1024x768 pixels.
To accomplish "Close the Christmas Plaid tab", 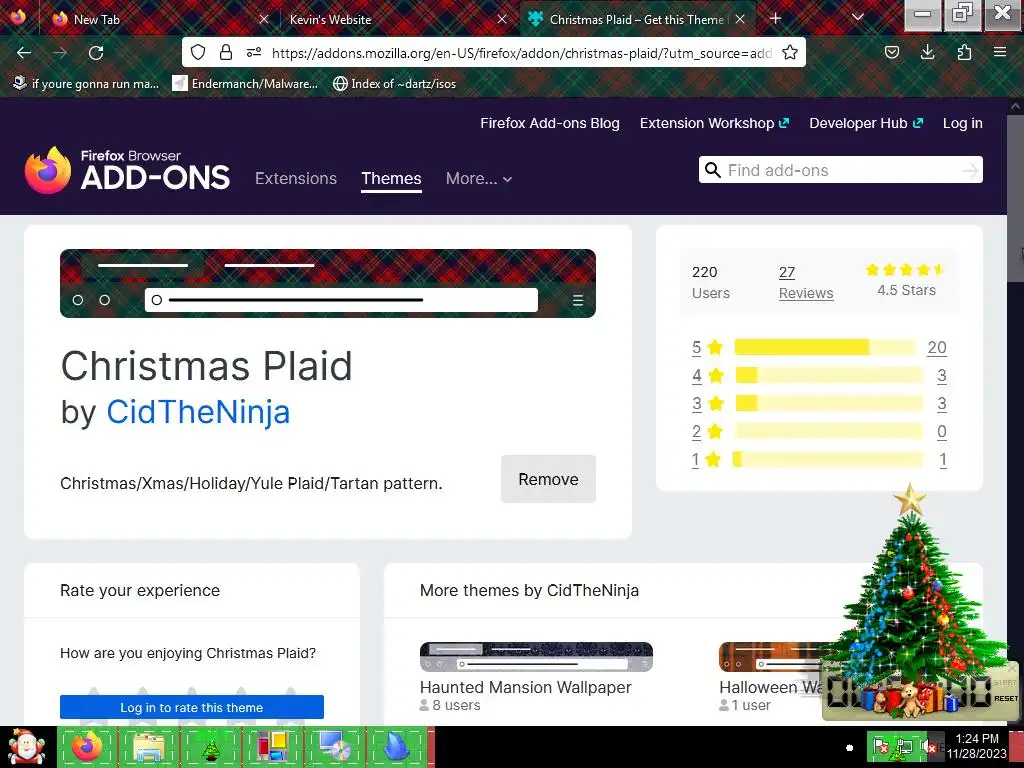I will pyautogui.click(x=740, y=20).
